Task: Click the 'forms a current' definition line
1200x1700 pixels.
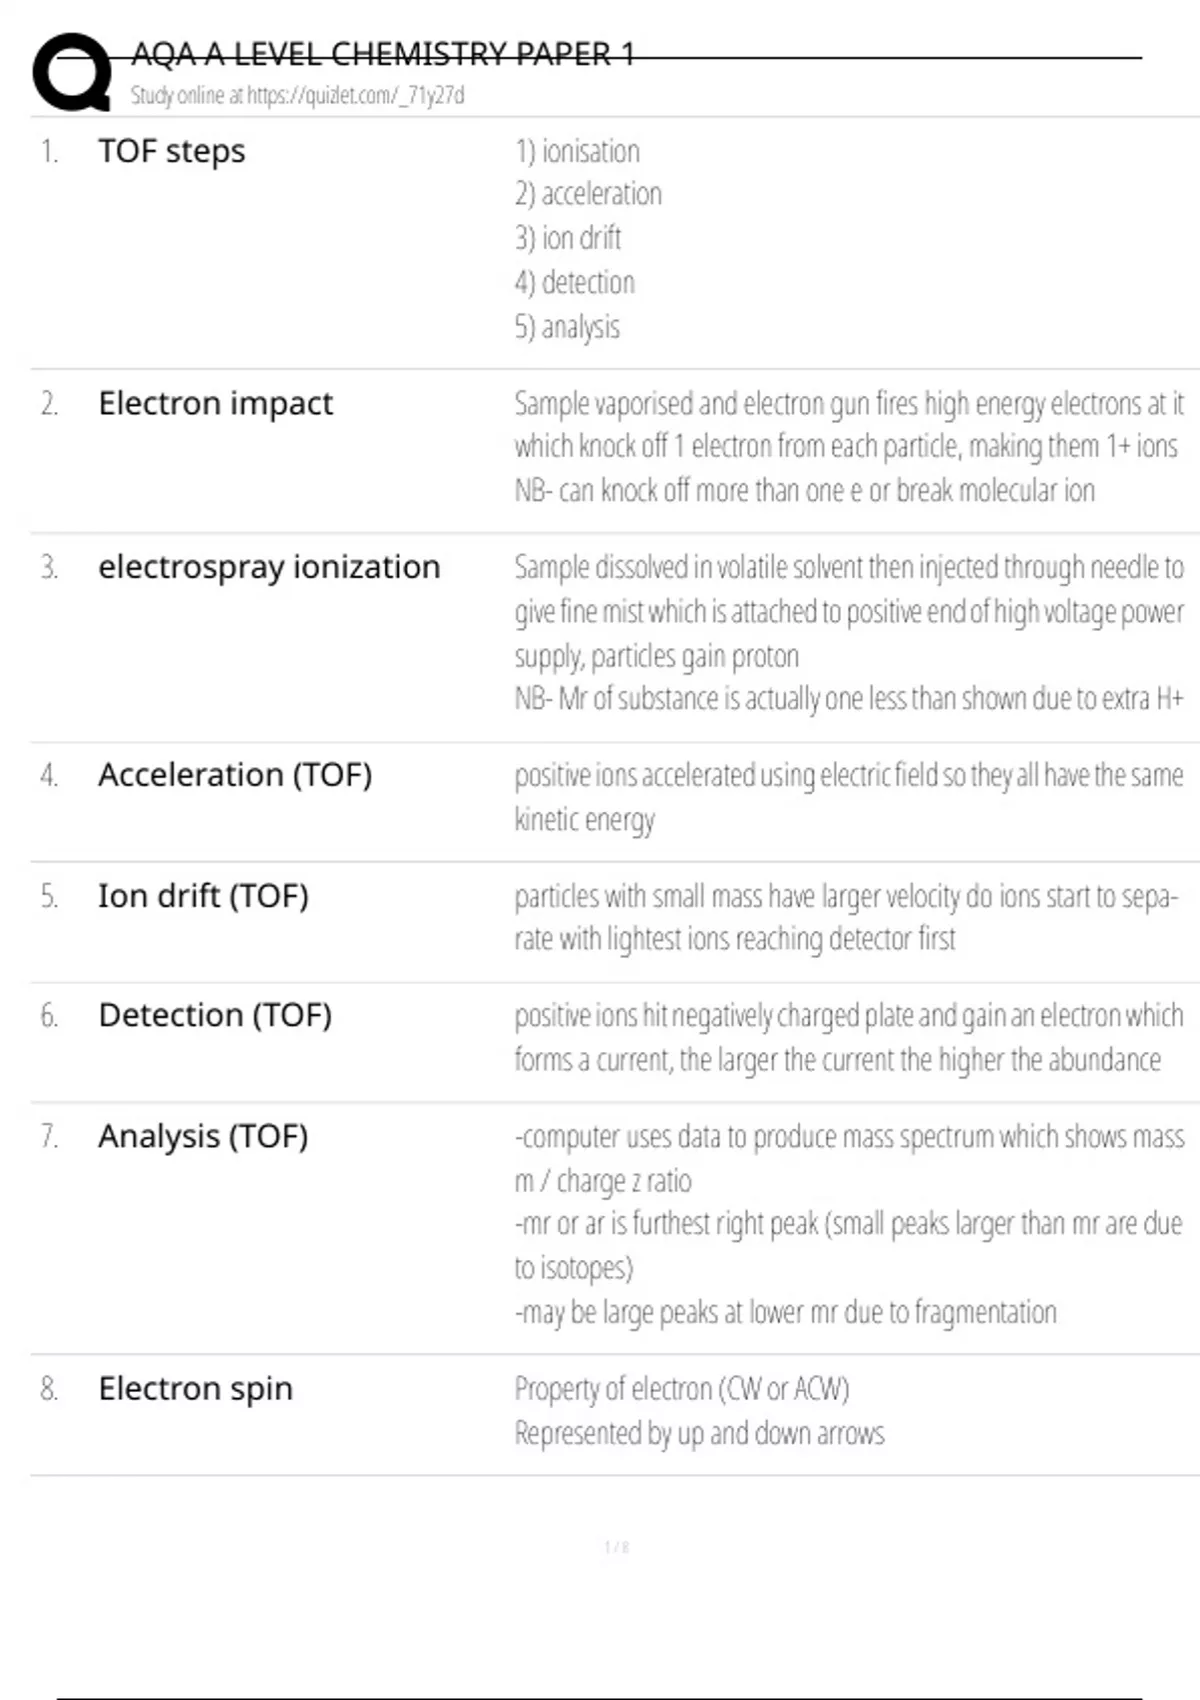Action: [837, 1059]
